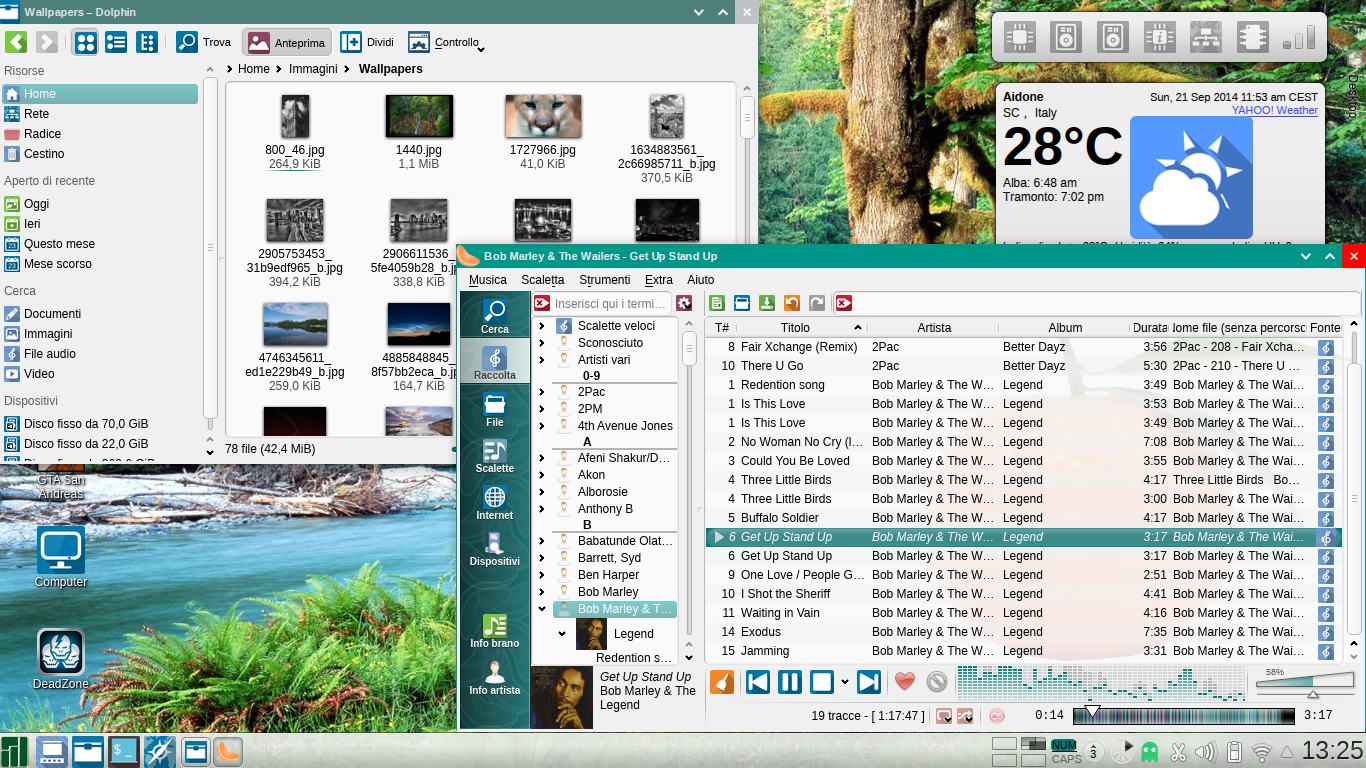This screenshot has height=768, width=1366.
Task: Expand the Scalette veloci tree node
Action: coord(542,326)
